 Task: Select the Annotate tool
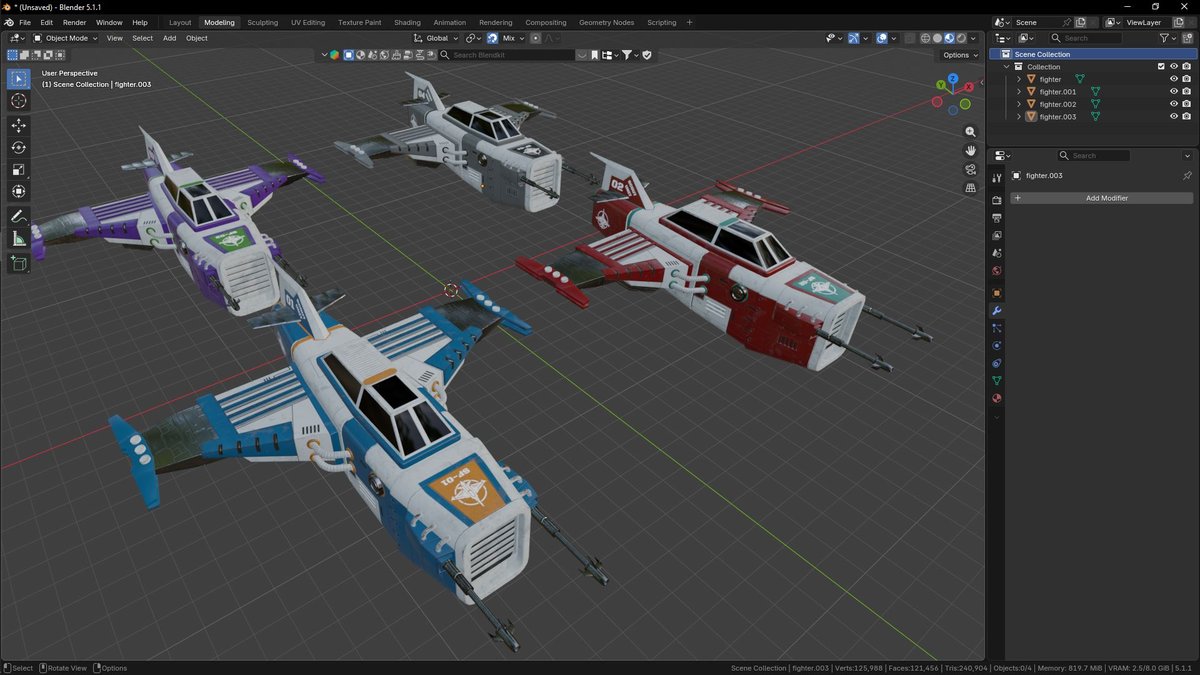(18, 216)
